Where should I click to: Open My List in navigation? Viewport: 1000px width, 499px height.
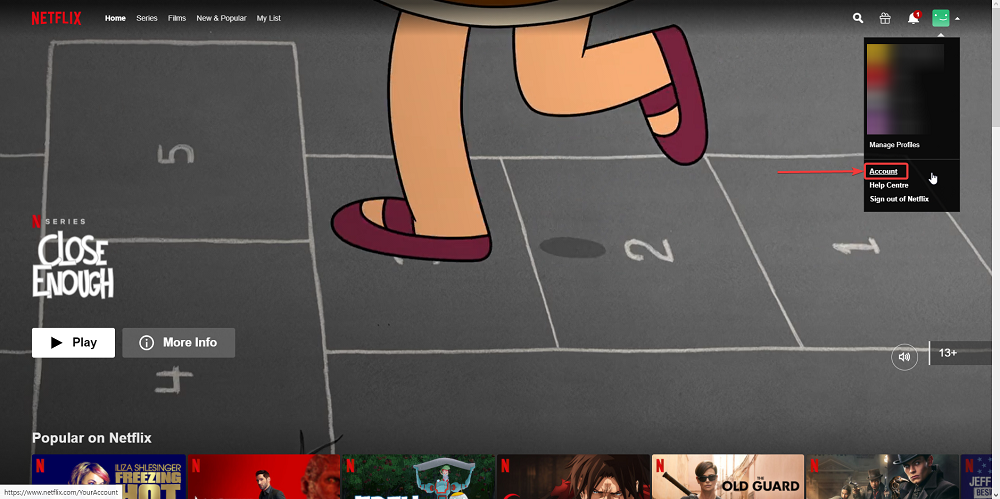pos(268,18)
